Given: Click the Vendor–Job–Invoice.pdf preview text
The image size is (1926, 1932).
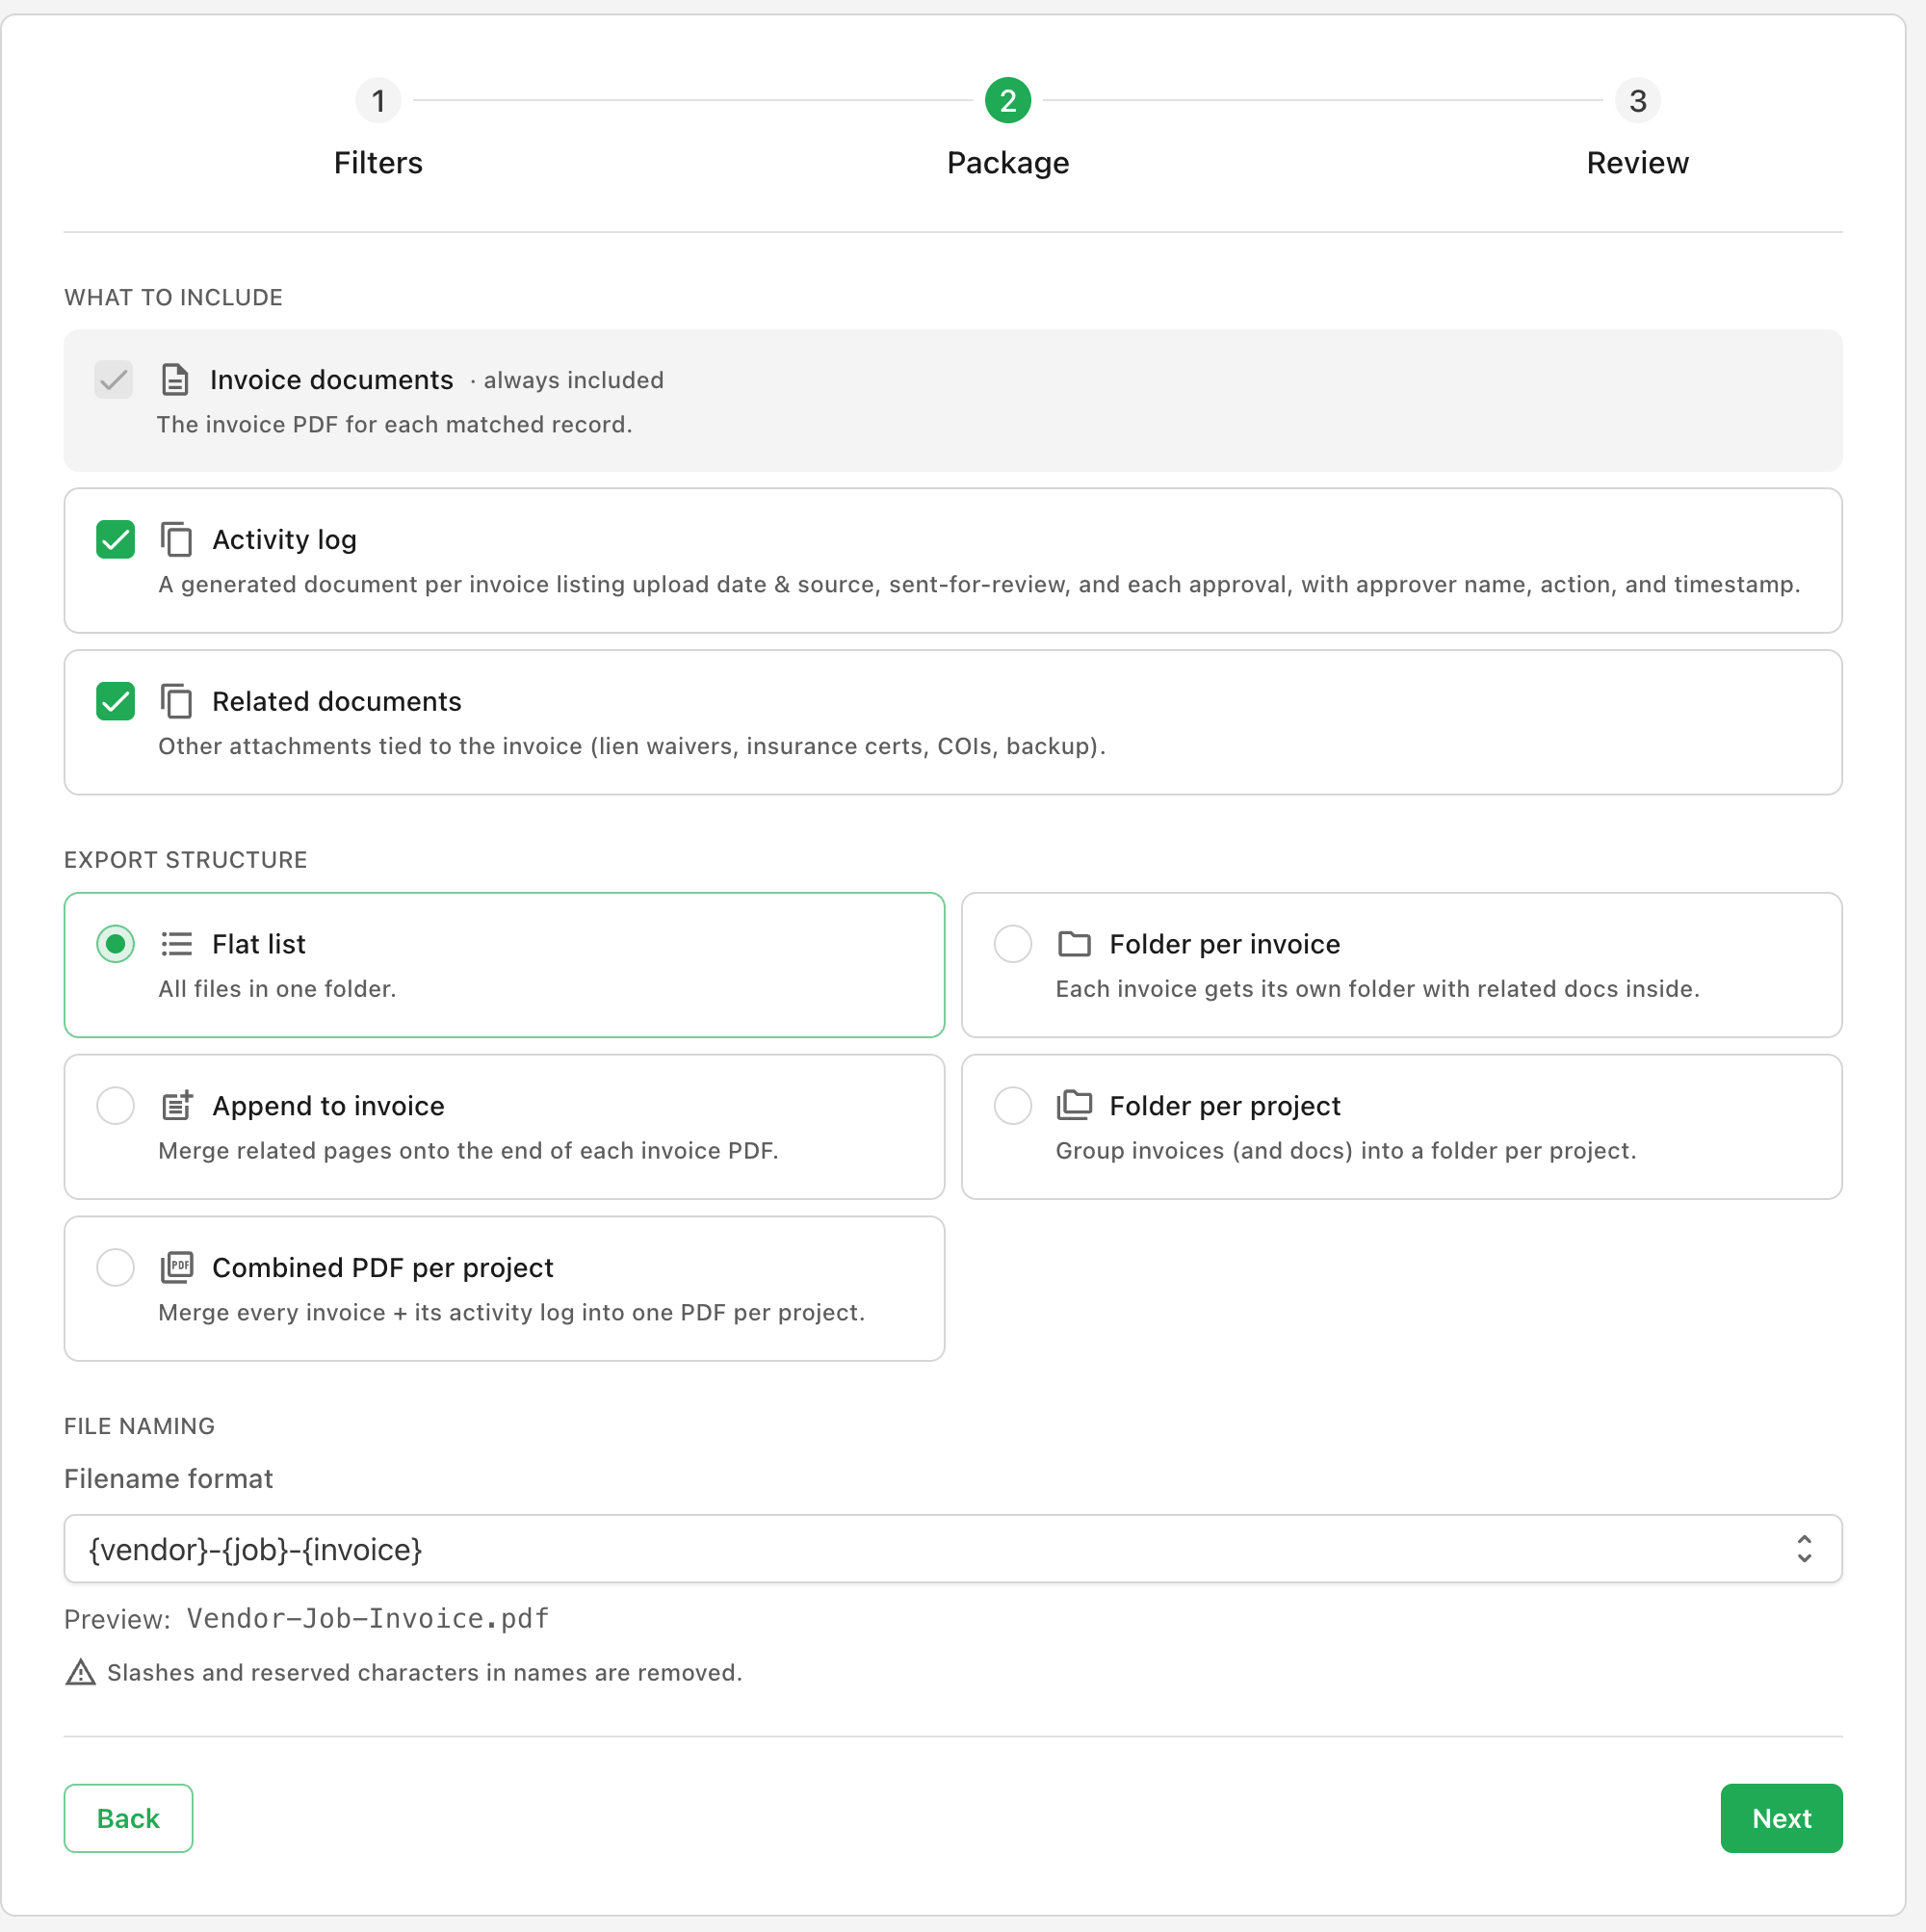Looking at the screenshot, I should tap(368, 1619).
